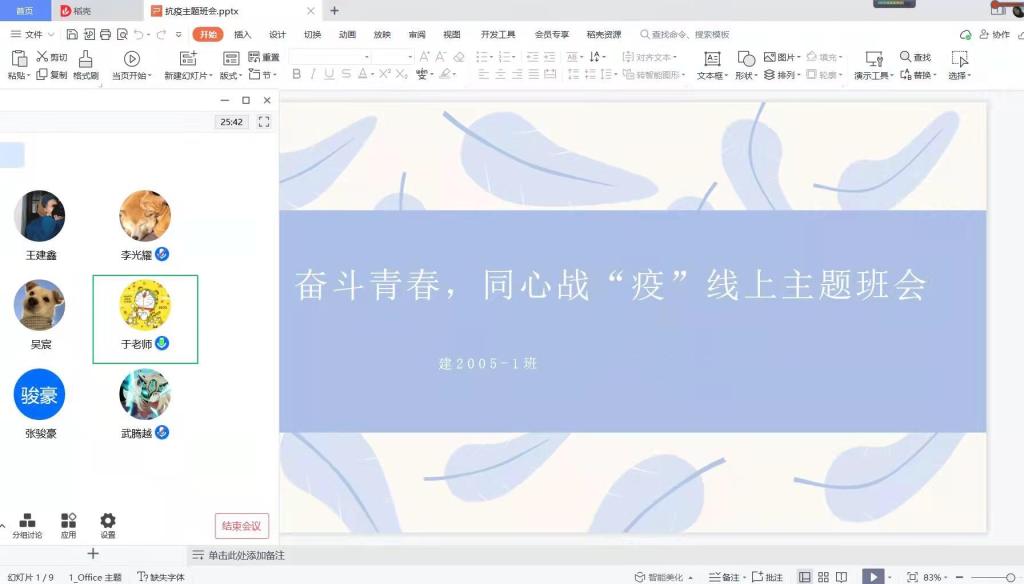Click the End Meeting (结束会议) button

point(242,526)
